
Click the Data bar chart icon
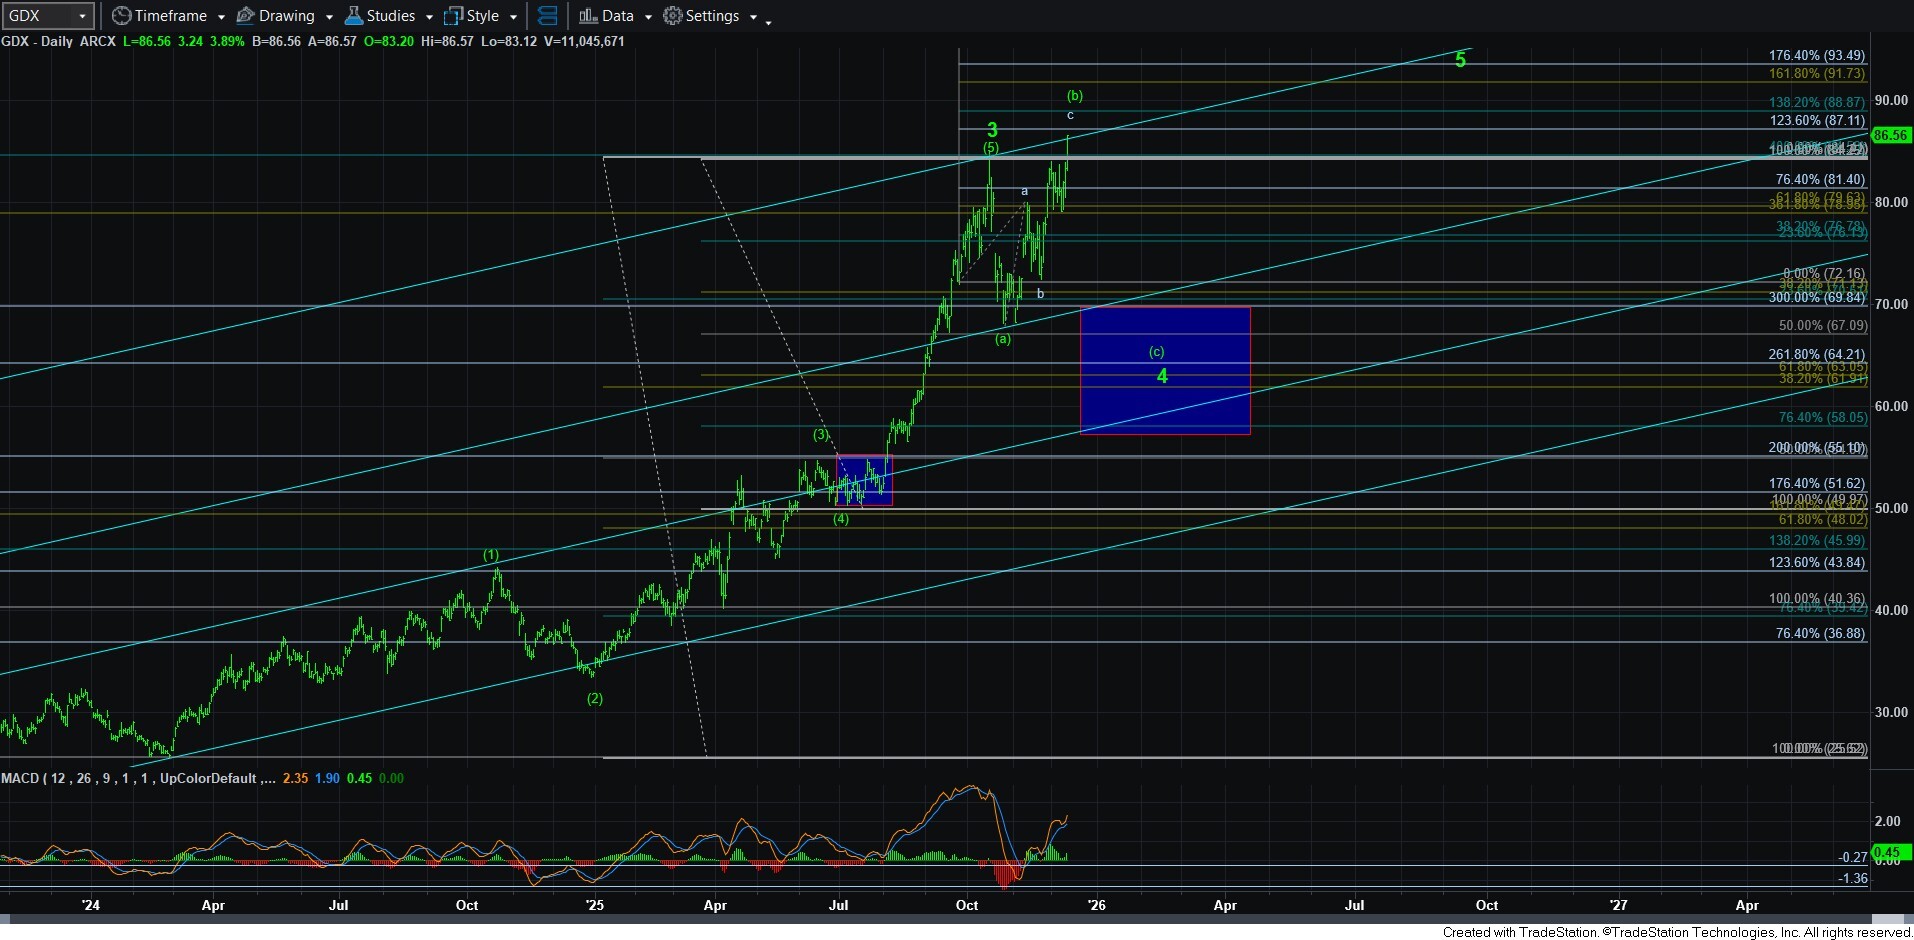(588, 16)
